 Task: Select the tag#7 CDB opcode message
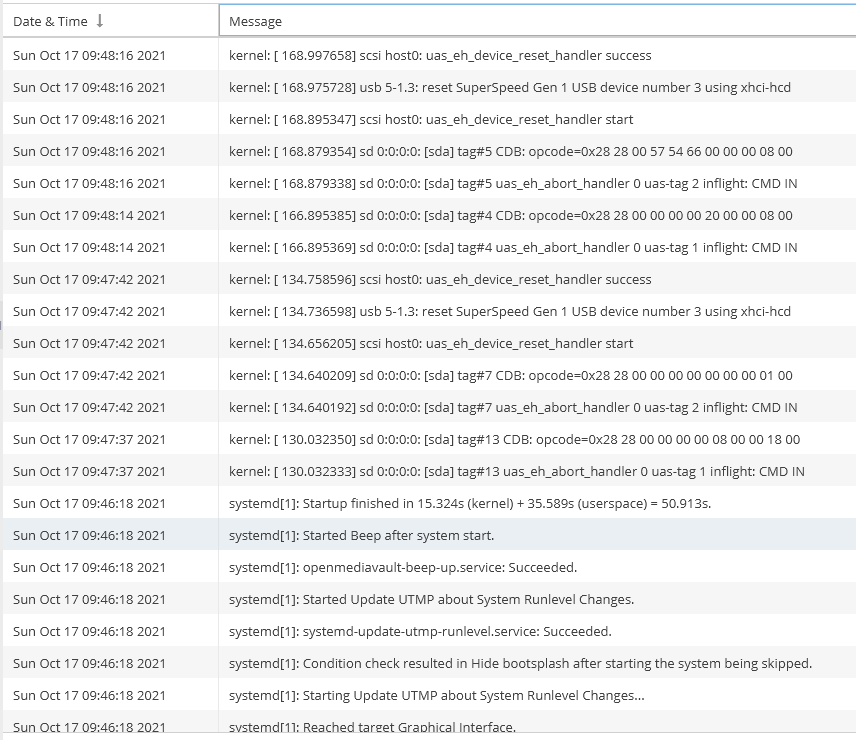511,375
